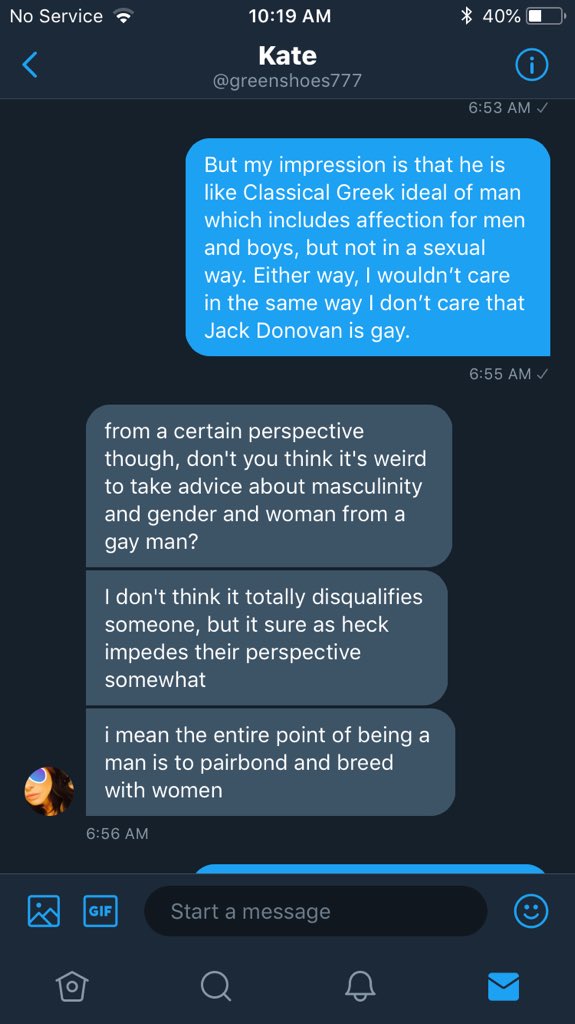The image size is (575, 1024).
Task: Open Kate's name in header
Action: [288, 56]
